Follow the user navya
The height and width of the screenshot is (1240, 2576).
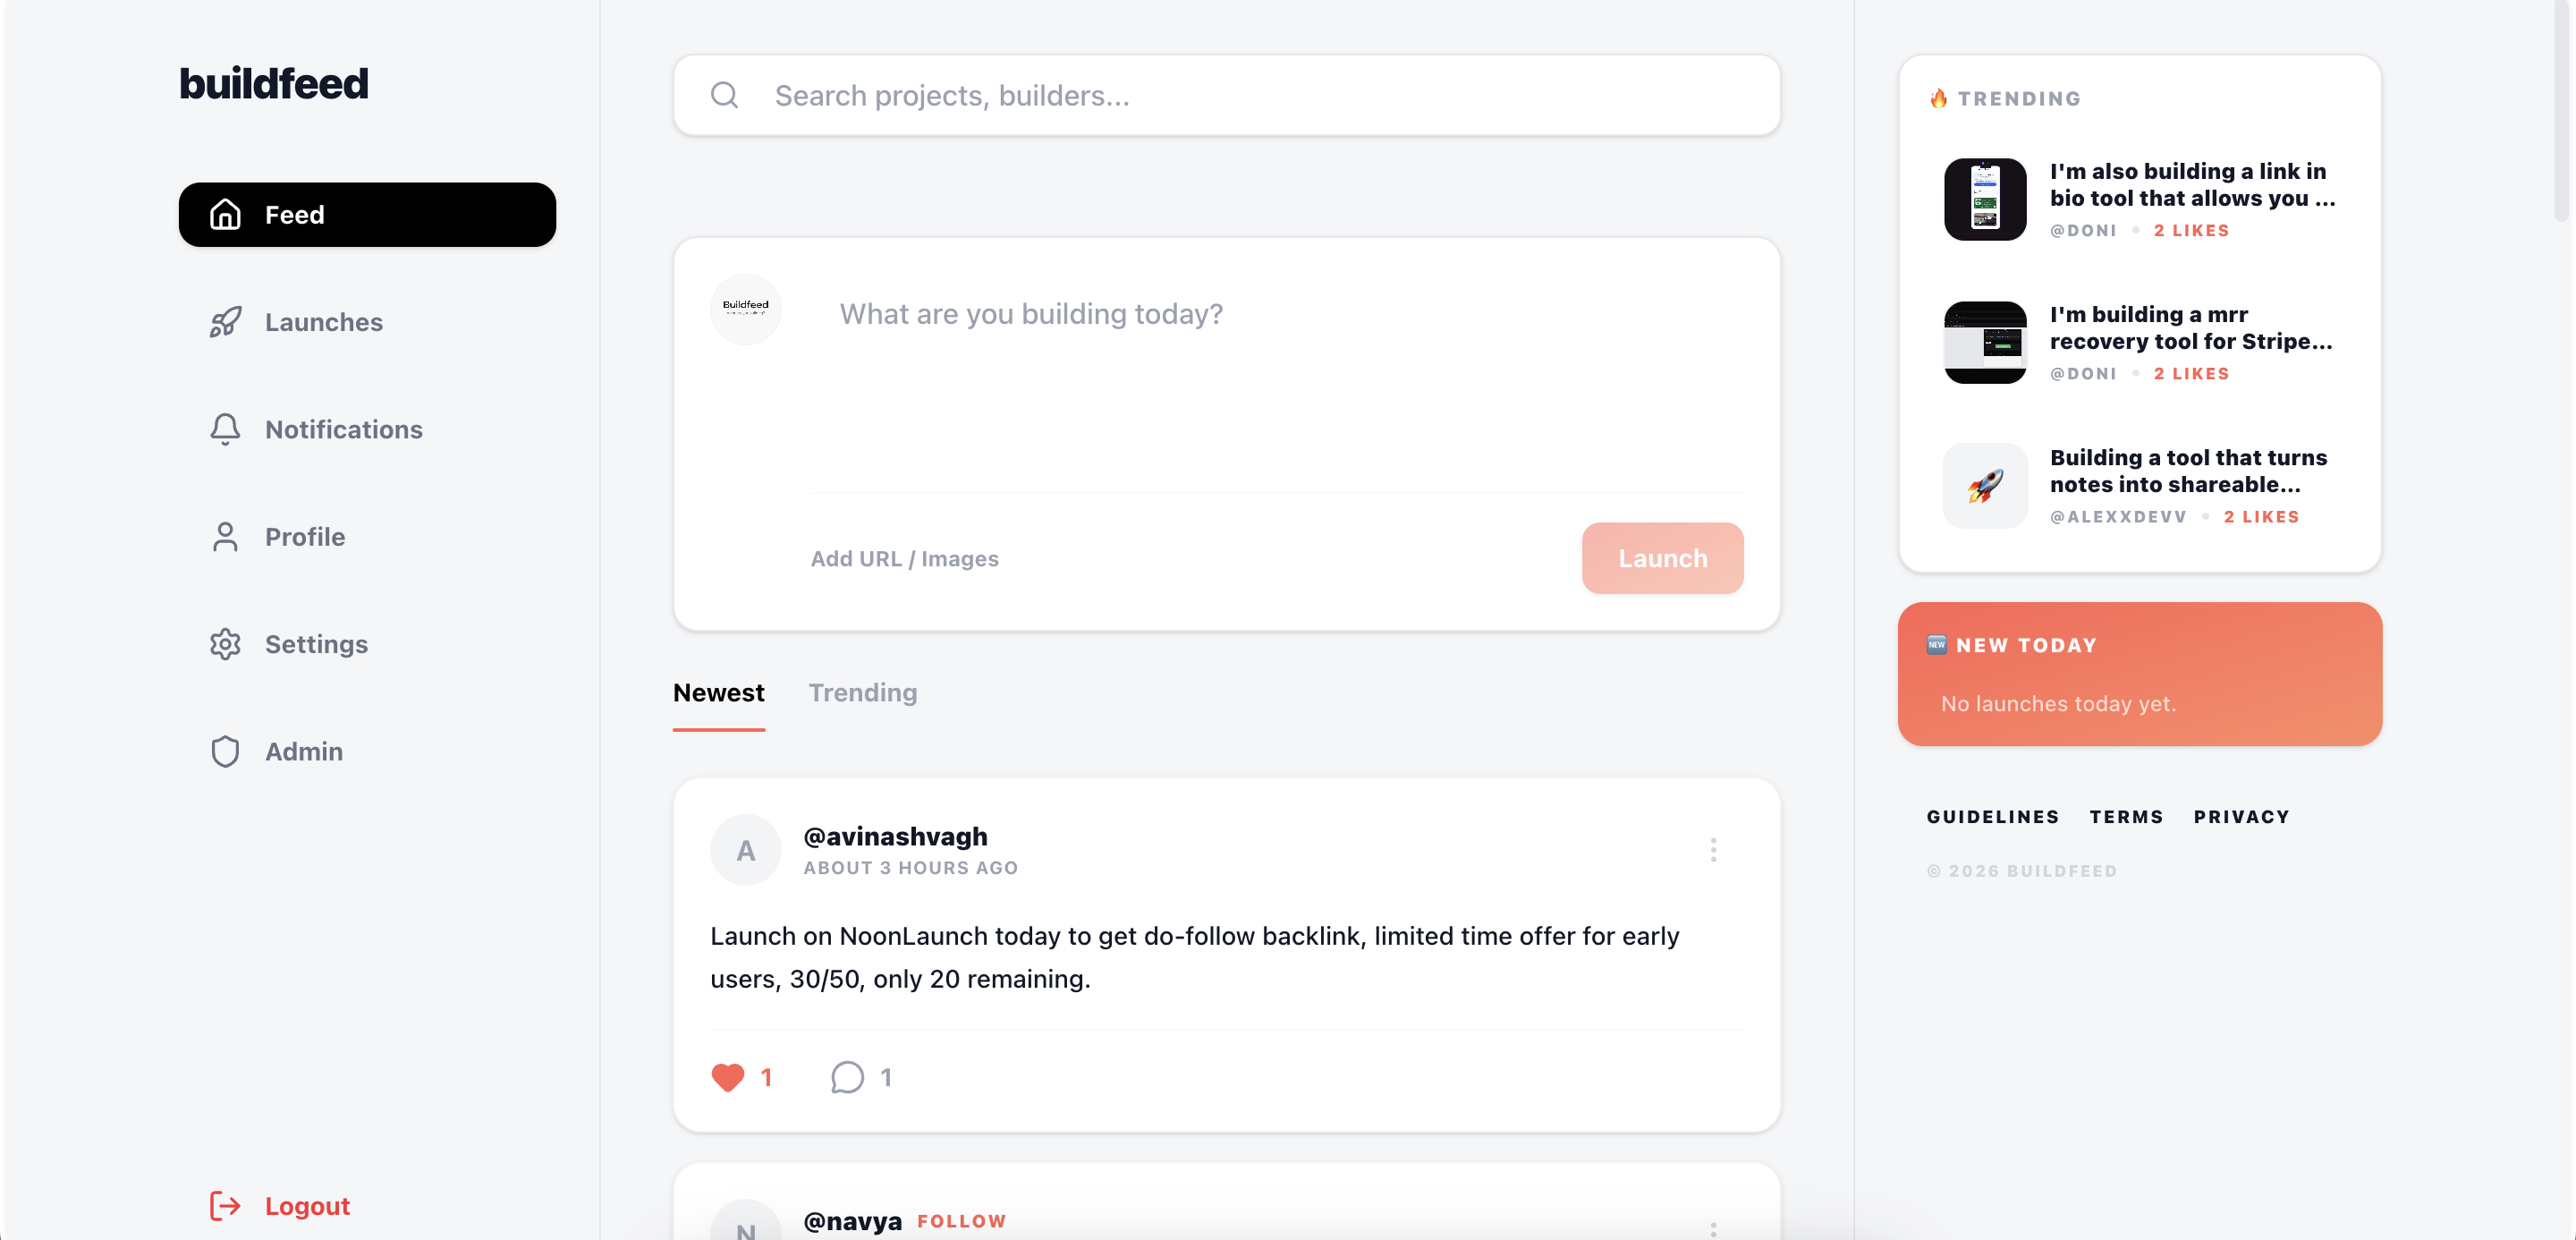[x=961, y=1221]
